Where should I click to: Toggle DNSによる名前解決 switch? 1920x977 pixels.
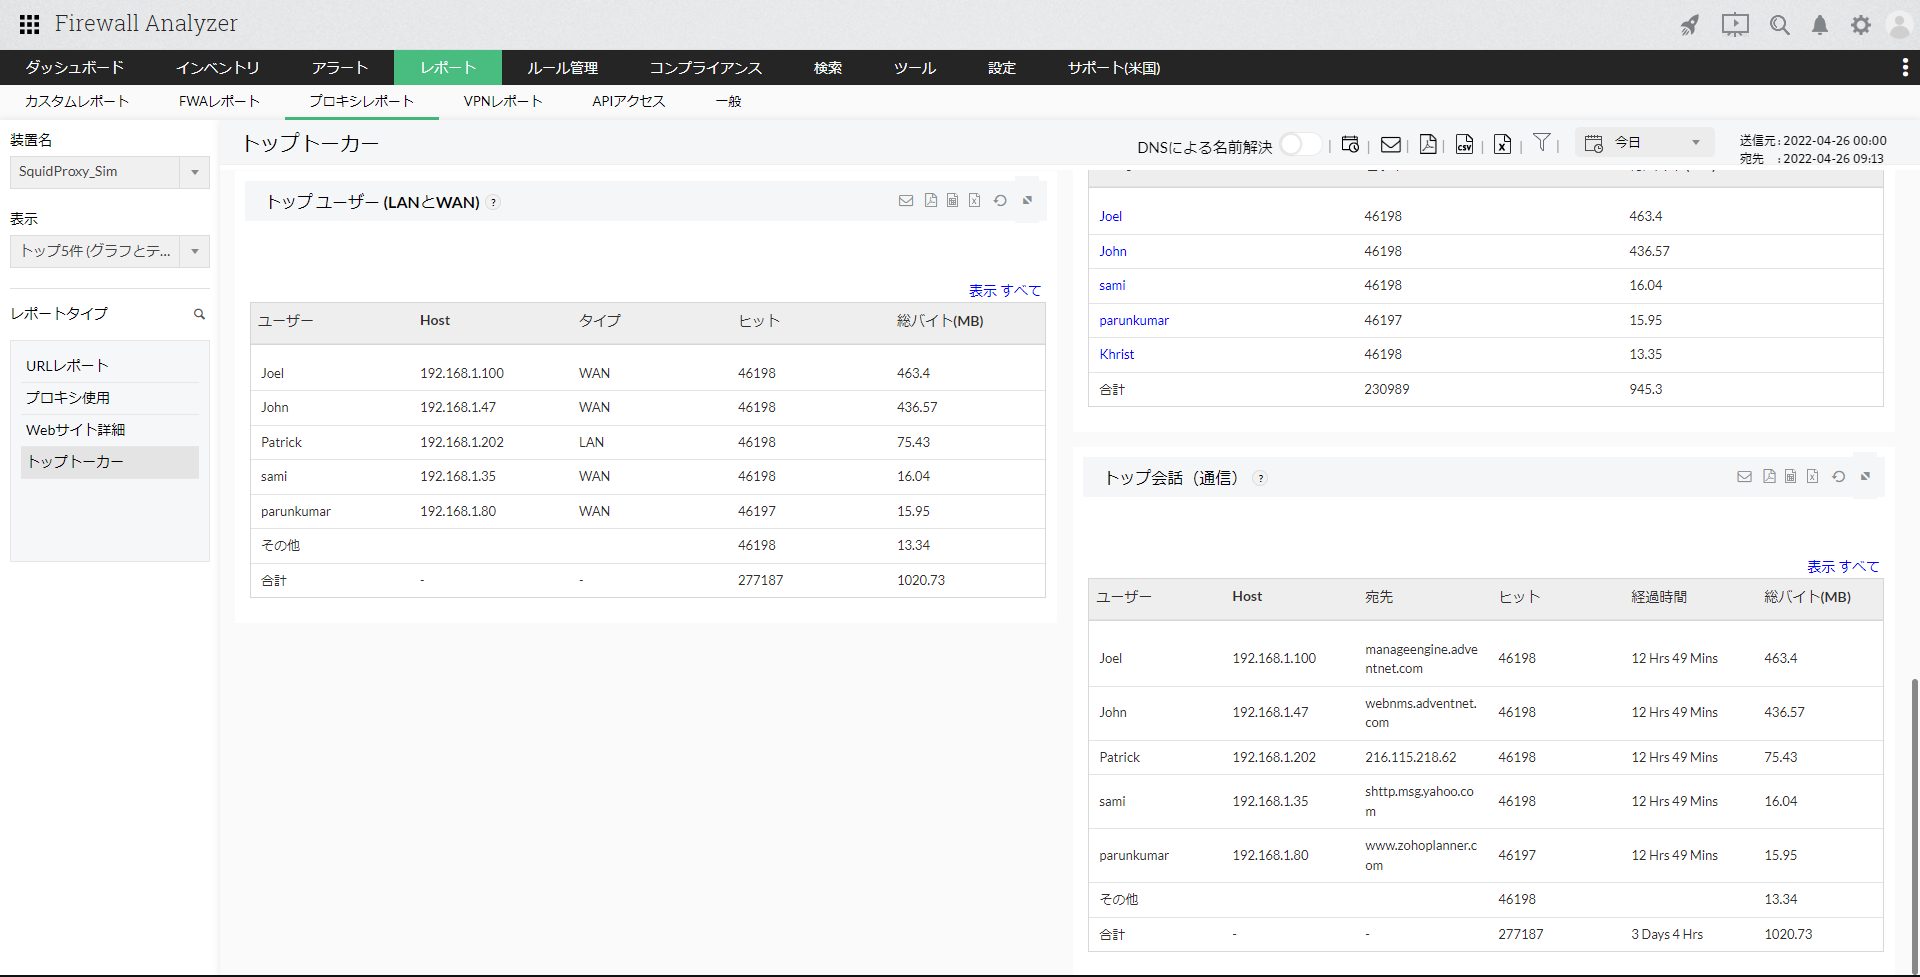1300,145
